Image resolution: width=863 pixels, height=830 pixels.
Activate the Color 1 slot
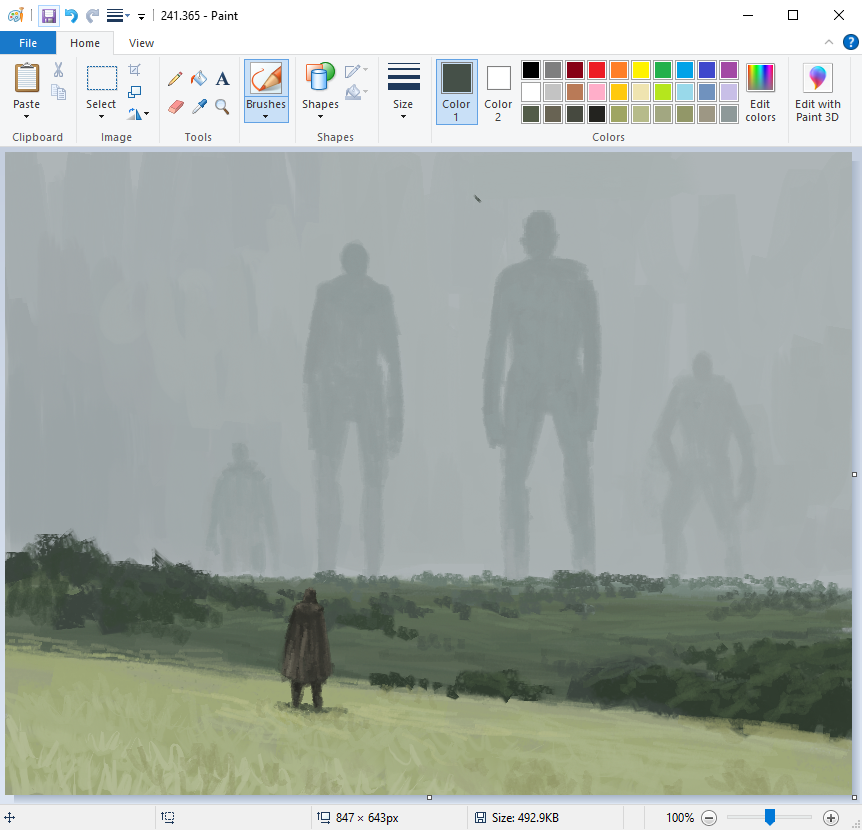pos(456,91)
